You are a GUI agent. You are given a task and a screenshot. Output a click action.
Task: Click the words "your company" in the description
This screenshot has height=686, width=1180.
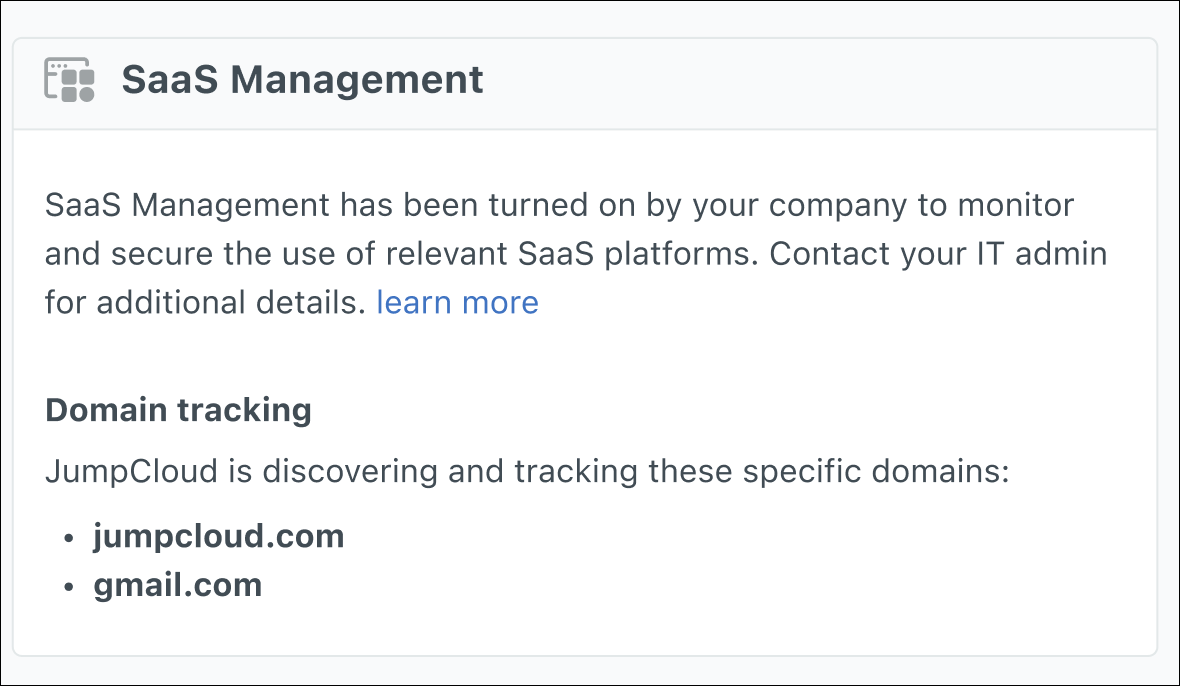[802, 206]
